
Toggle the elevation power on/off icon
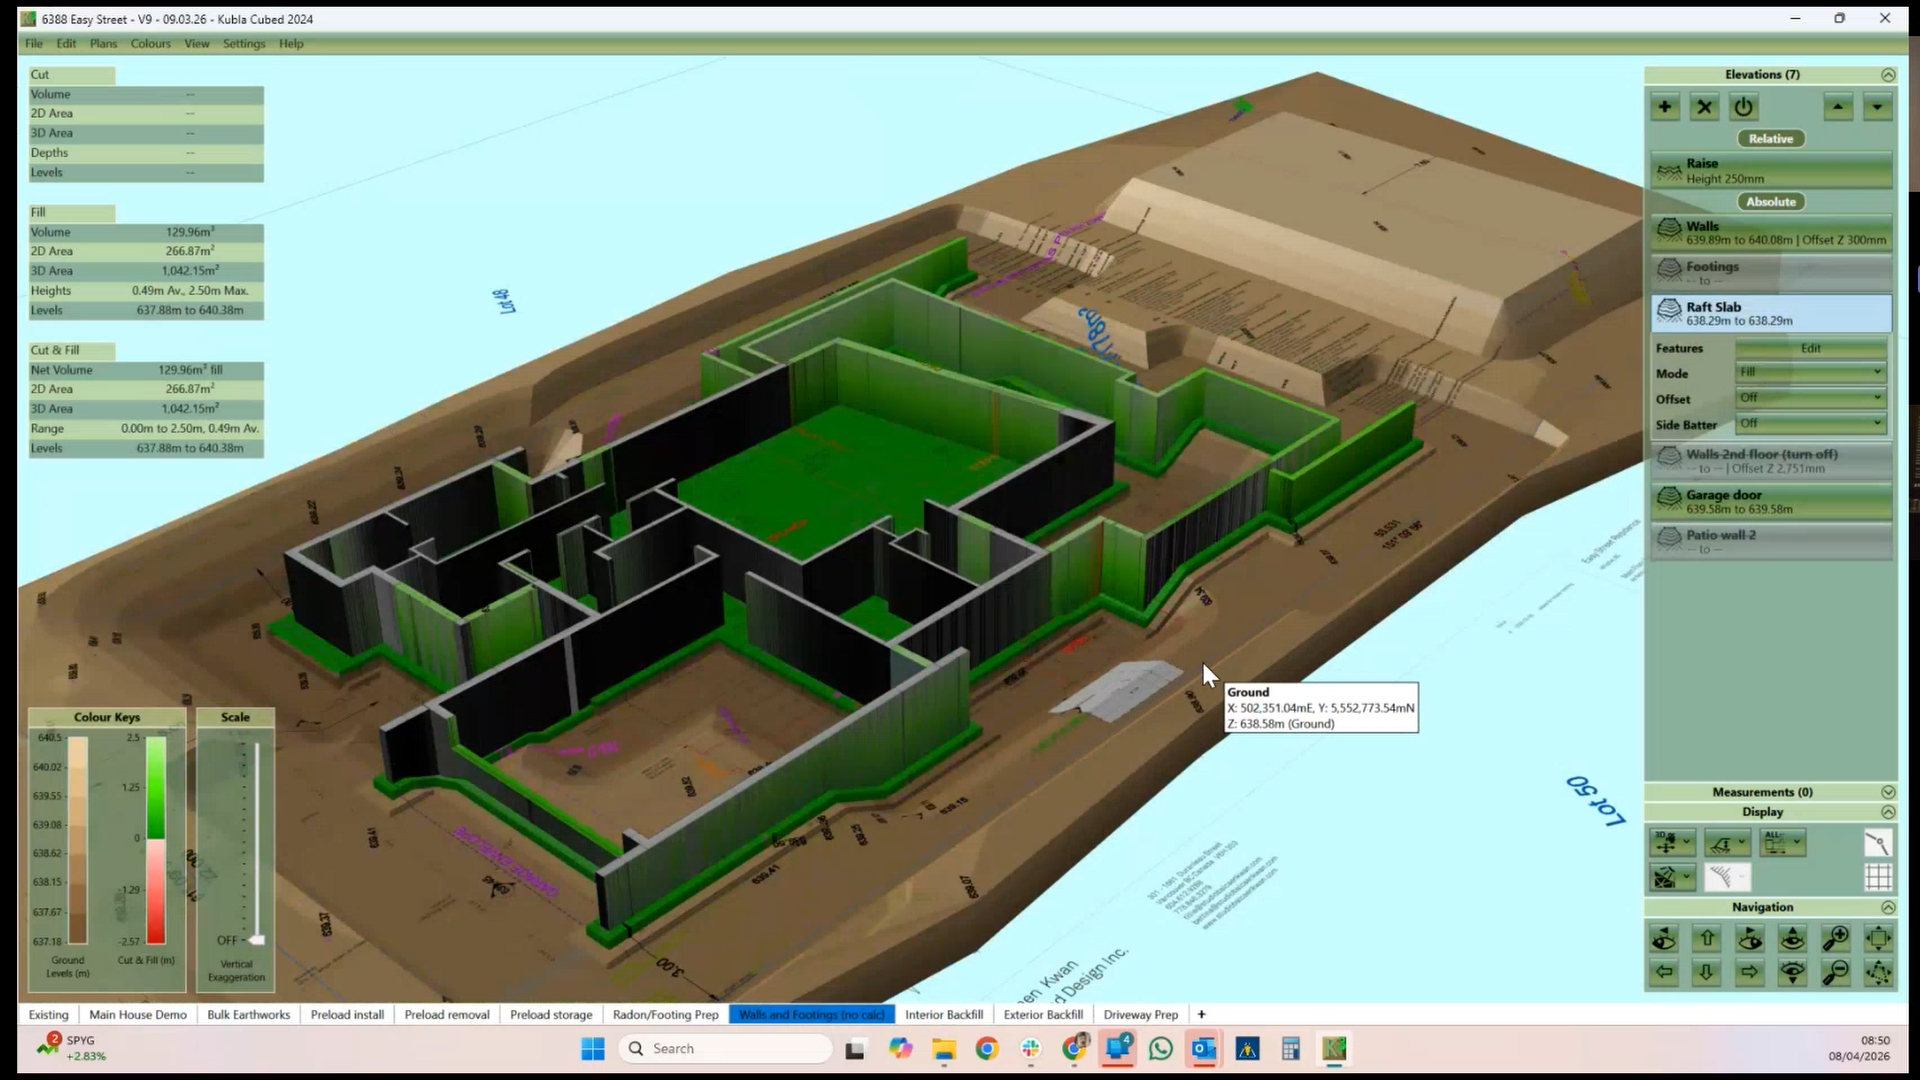[1744, 107]
